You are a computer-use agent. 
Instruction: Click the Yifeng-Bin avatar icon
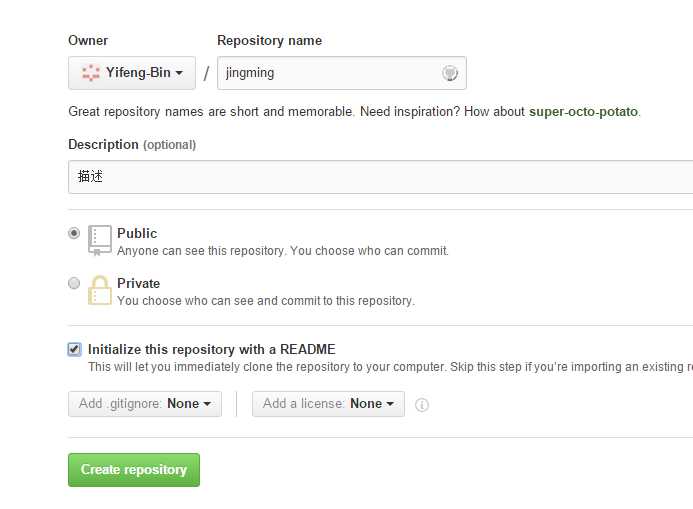(91, 72)
